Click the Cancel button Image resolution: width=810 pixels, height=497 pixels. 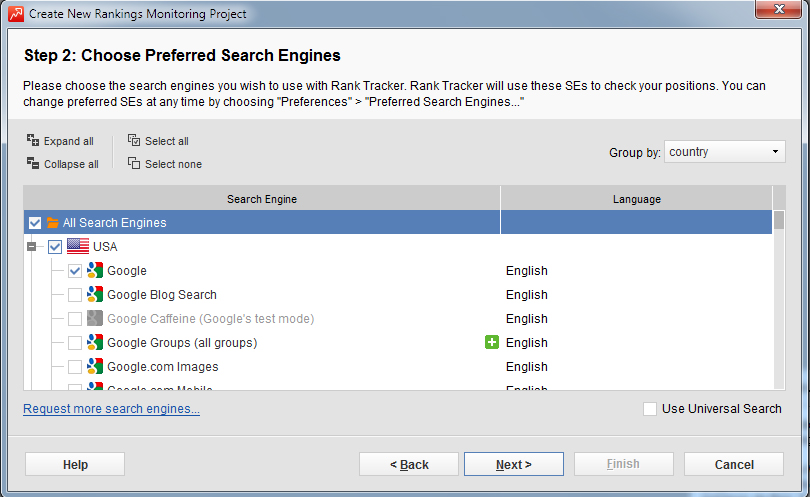click(734, 464)
